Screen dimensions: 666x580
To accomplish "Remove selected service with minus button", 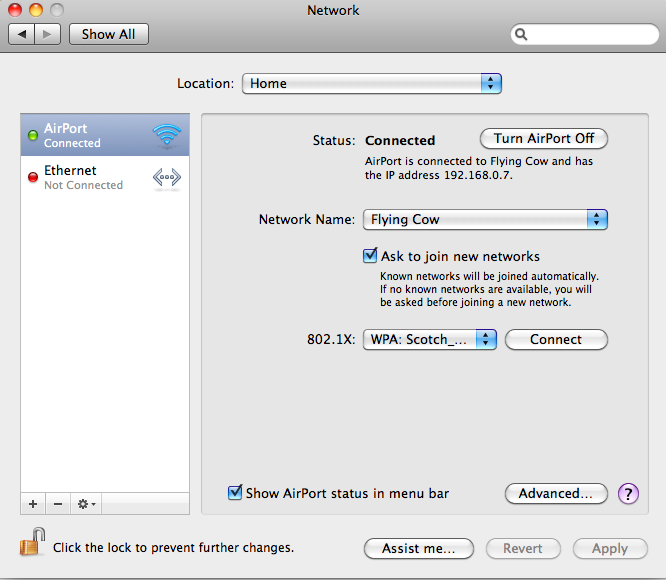I will coord(58,504).
